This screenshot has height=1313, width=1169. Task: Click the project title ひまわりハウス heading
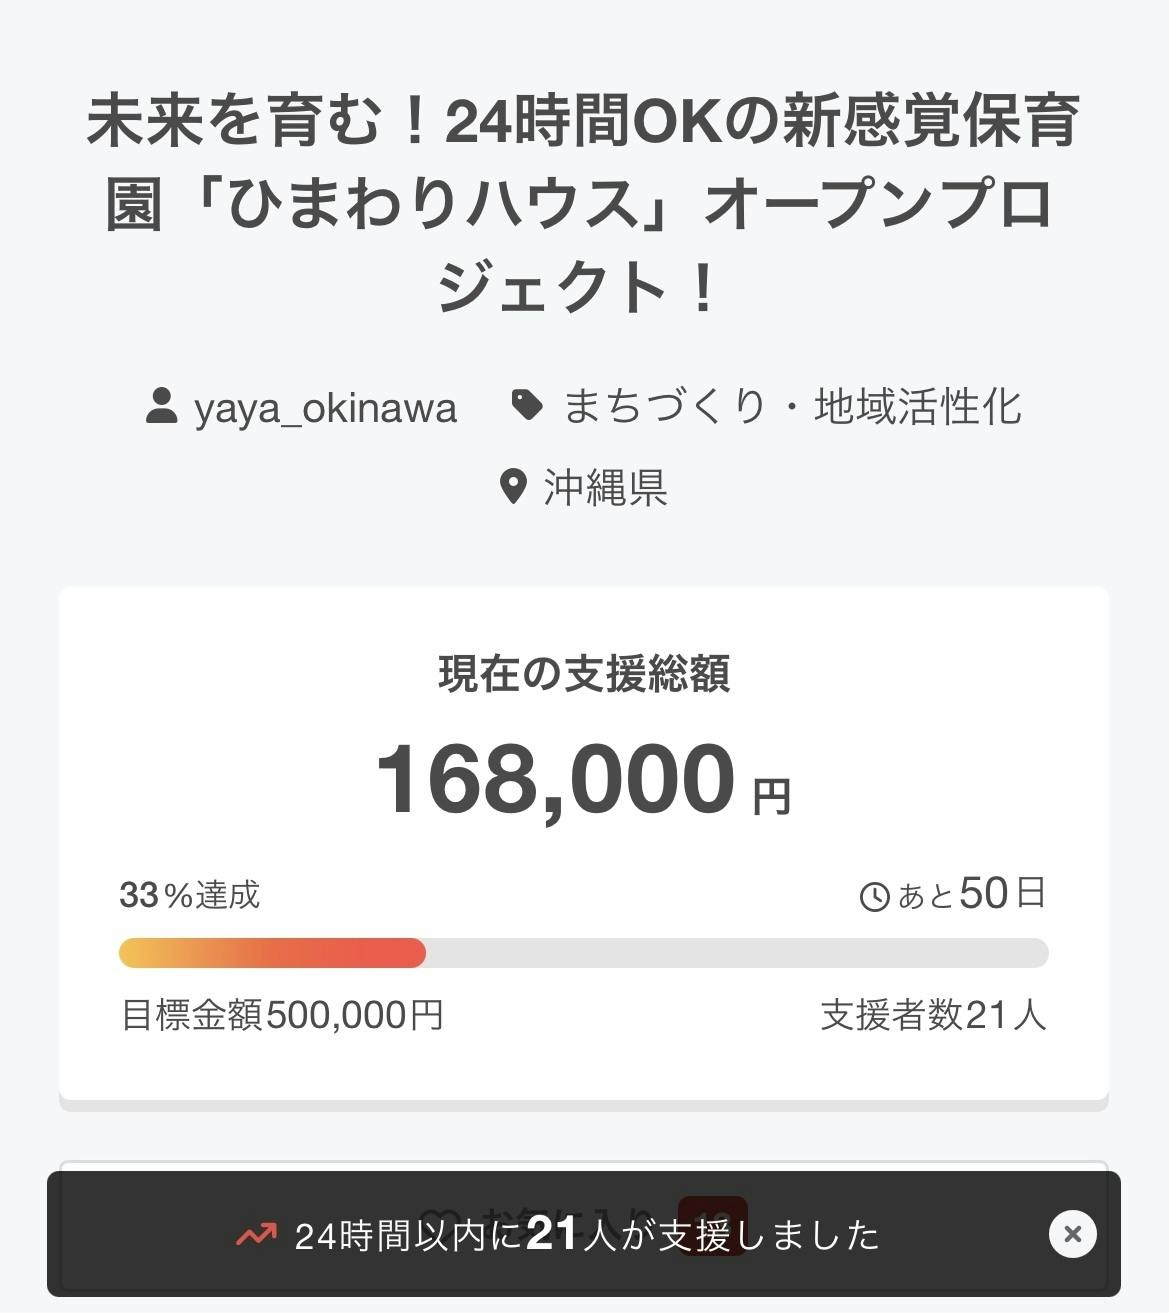583,204
